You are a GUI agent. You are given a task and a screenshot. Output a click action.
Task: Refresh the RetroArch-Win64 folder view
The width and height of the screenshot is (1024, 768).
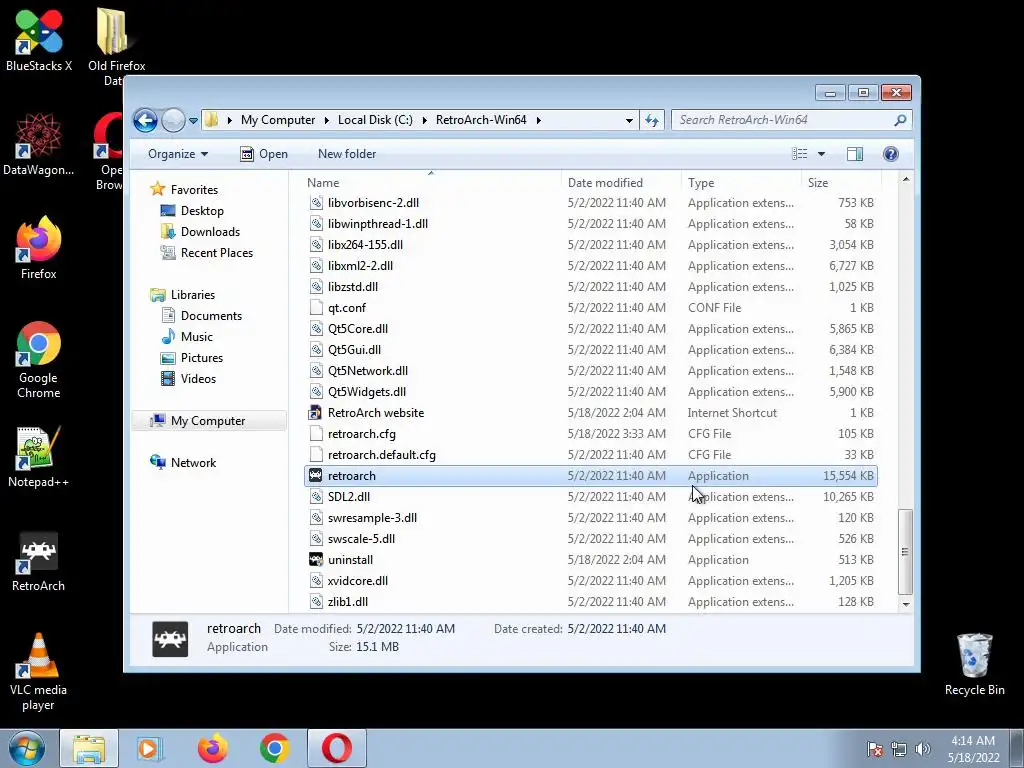[x=652, y=120]
